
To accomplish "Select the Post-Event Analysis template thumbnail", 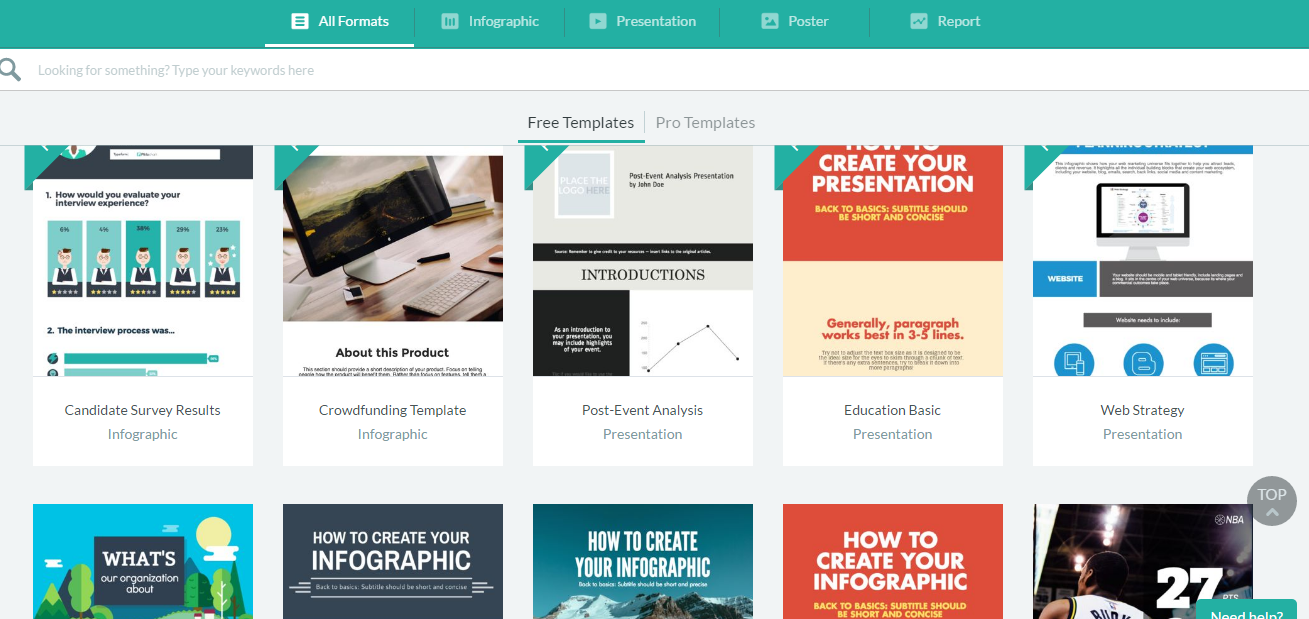I will [643, 261].
